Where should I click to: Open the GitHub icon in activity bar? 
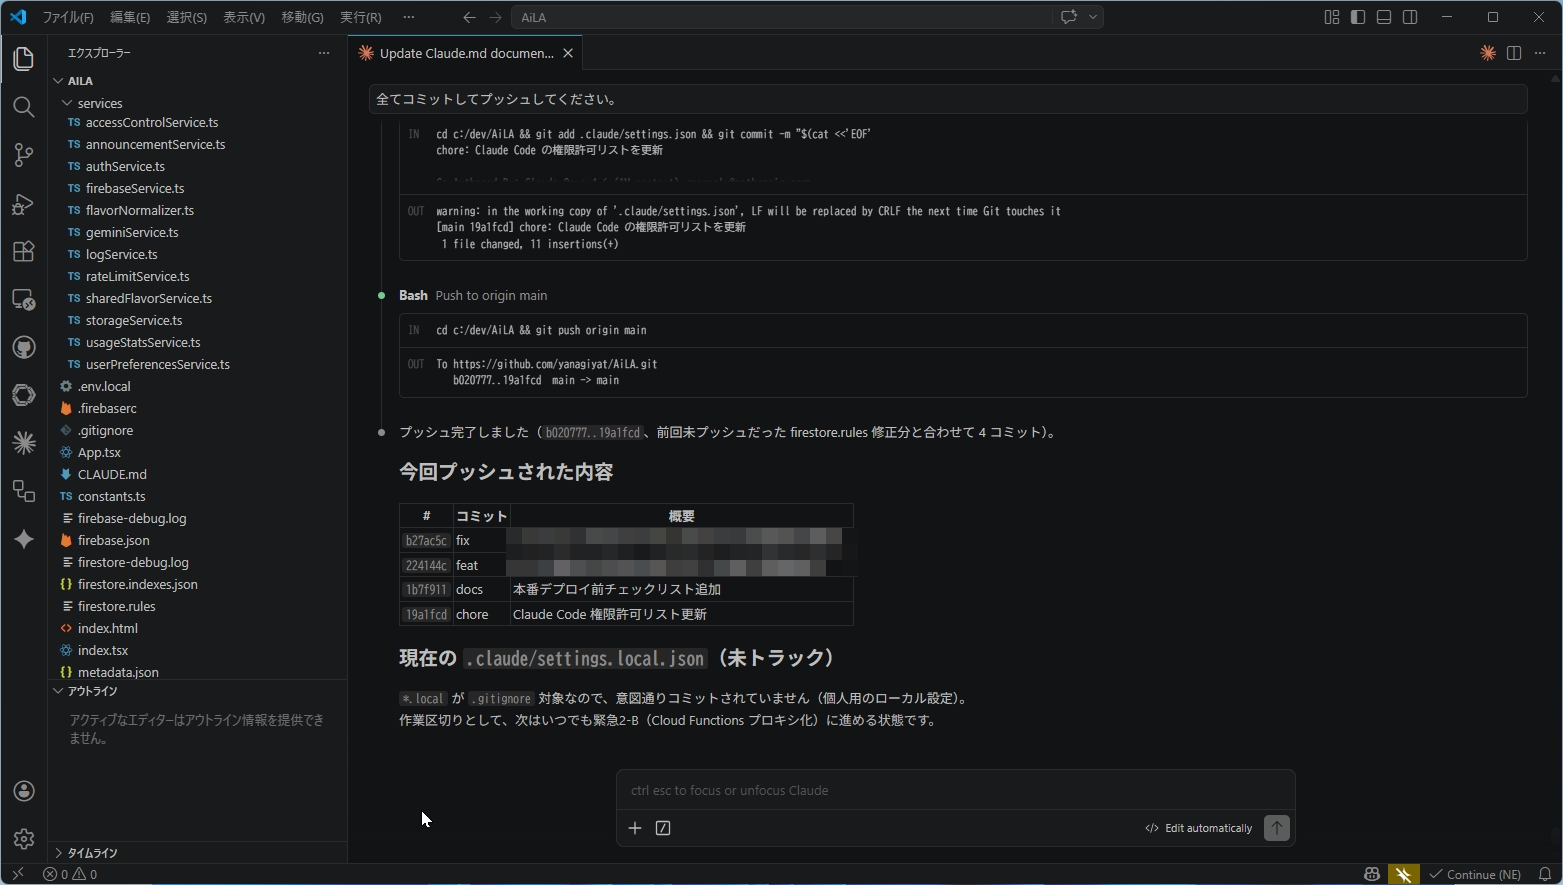pos(24,347)
